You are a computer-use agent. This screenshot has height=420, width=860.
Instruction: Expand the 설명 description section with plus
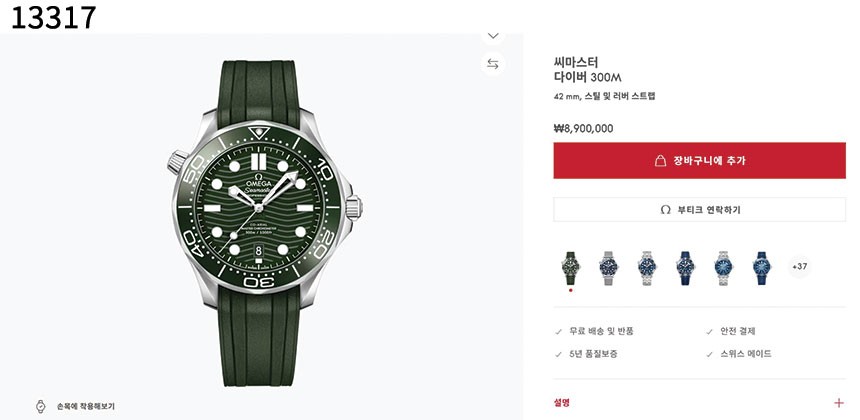838,402
